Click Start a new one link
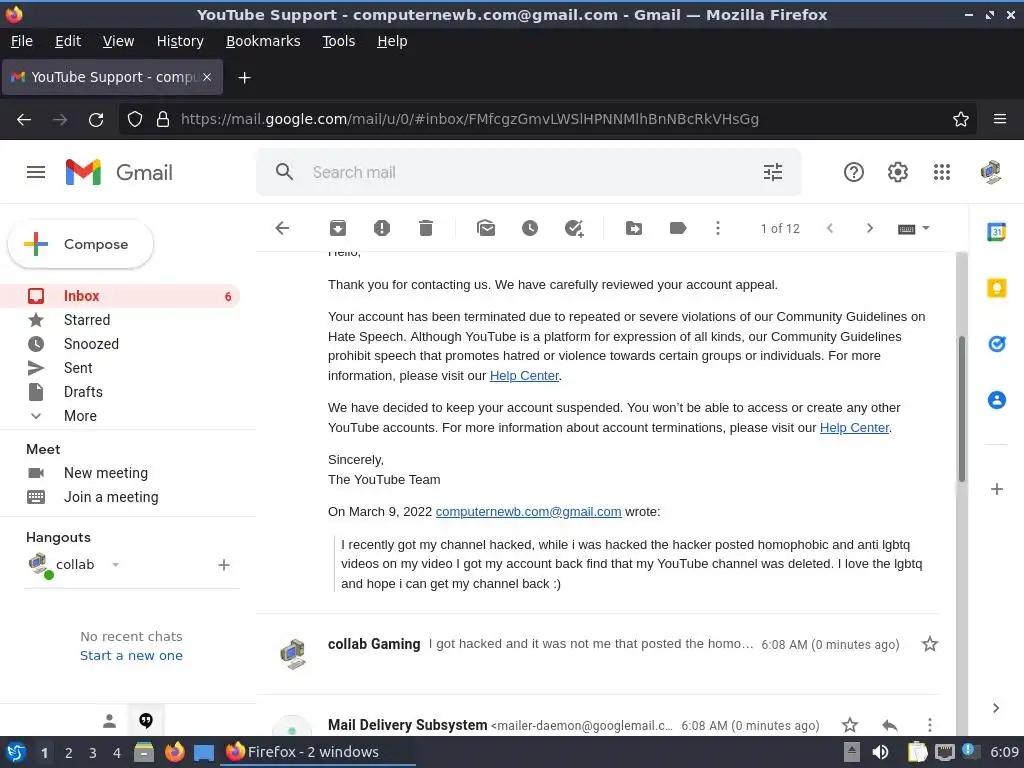 tap(131, 655)
